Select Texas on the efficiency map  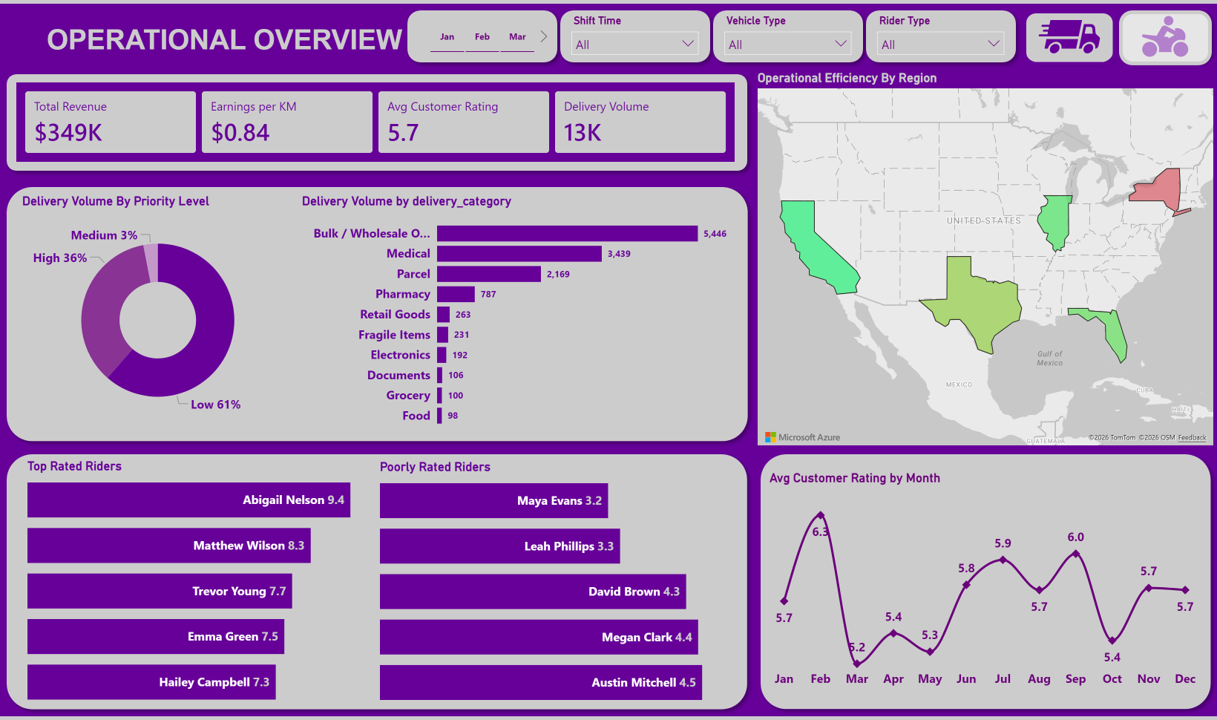(970, 300)
